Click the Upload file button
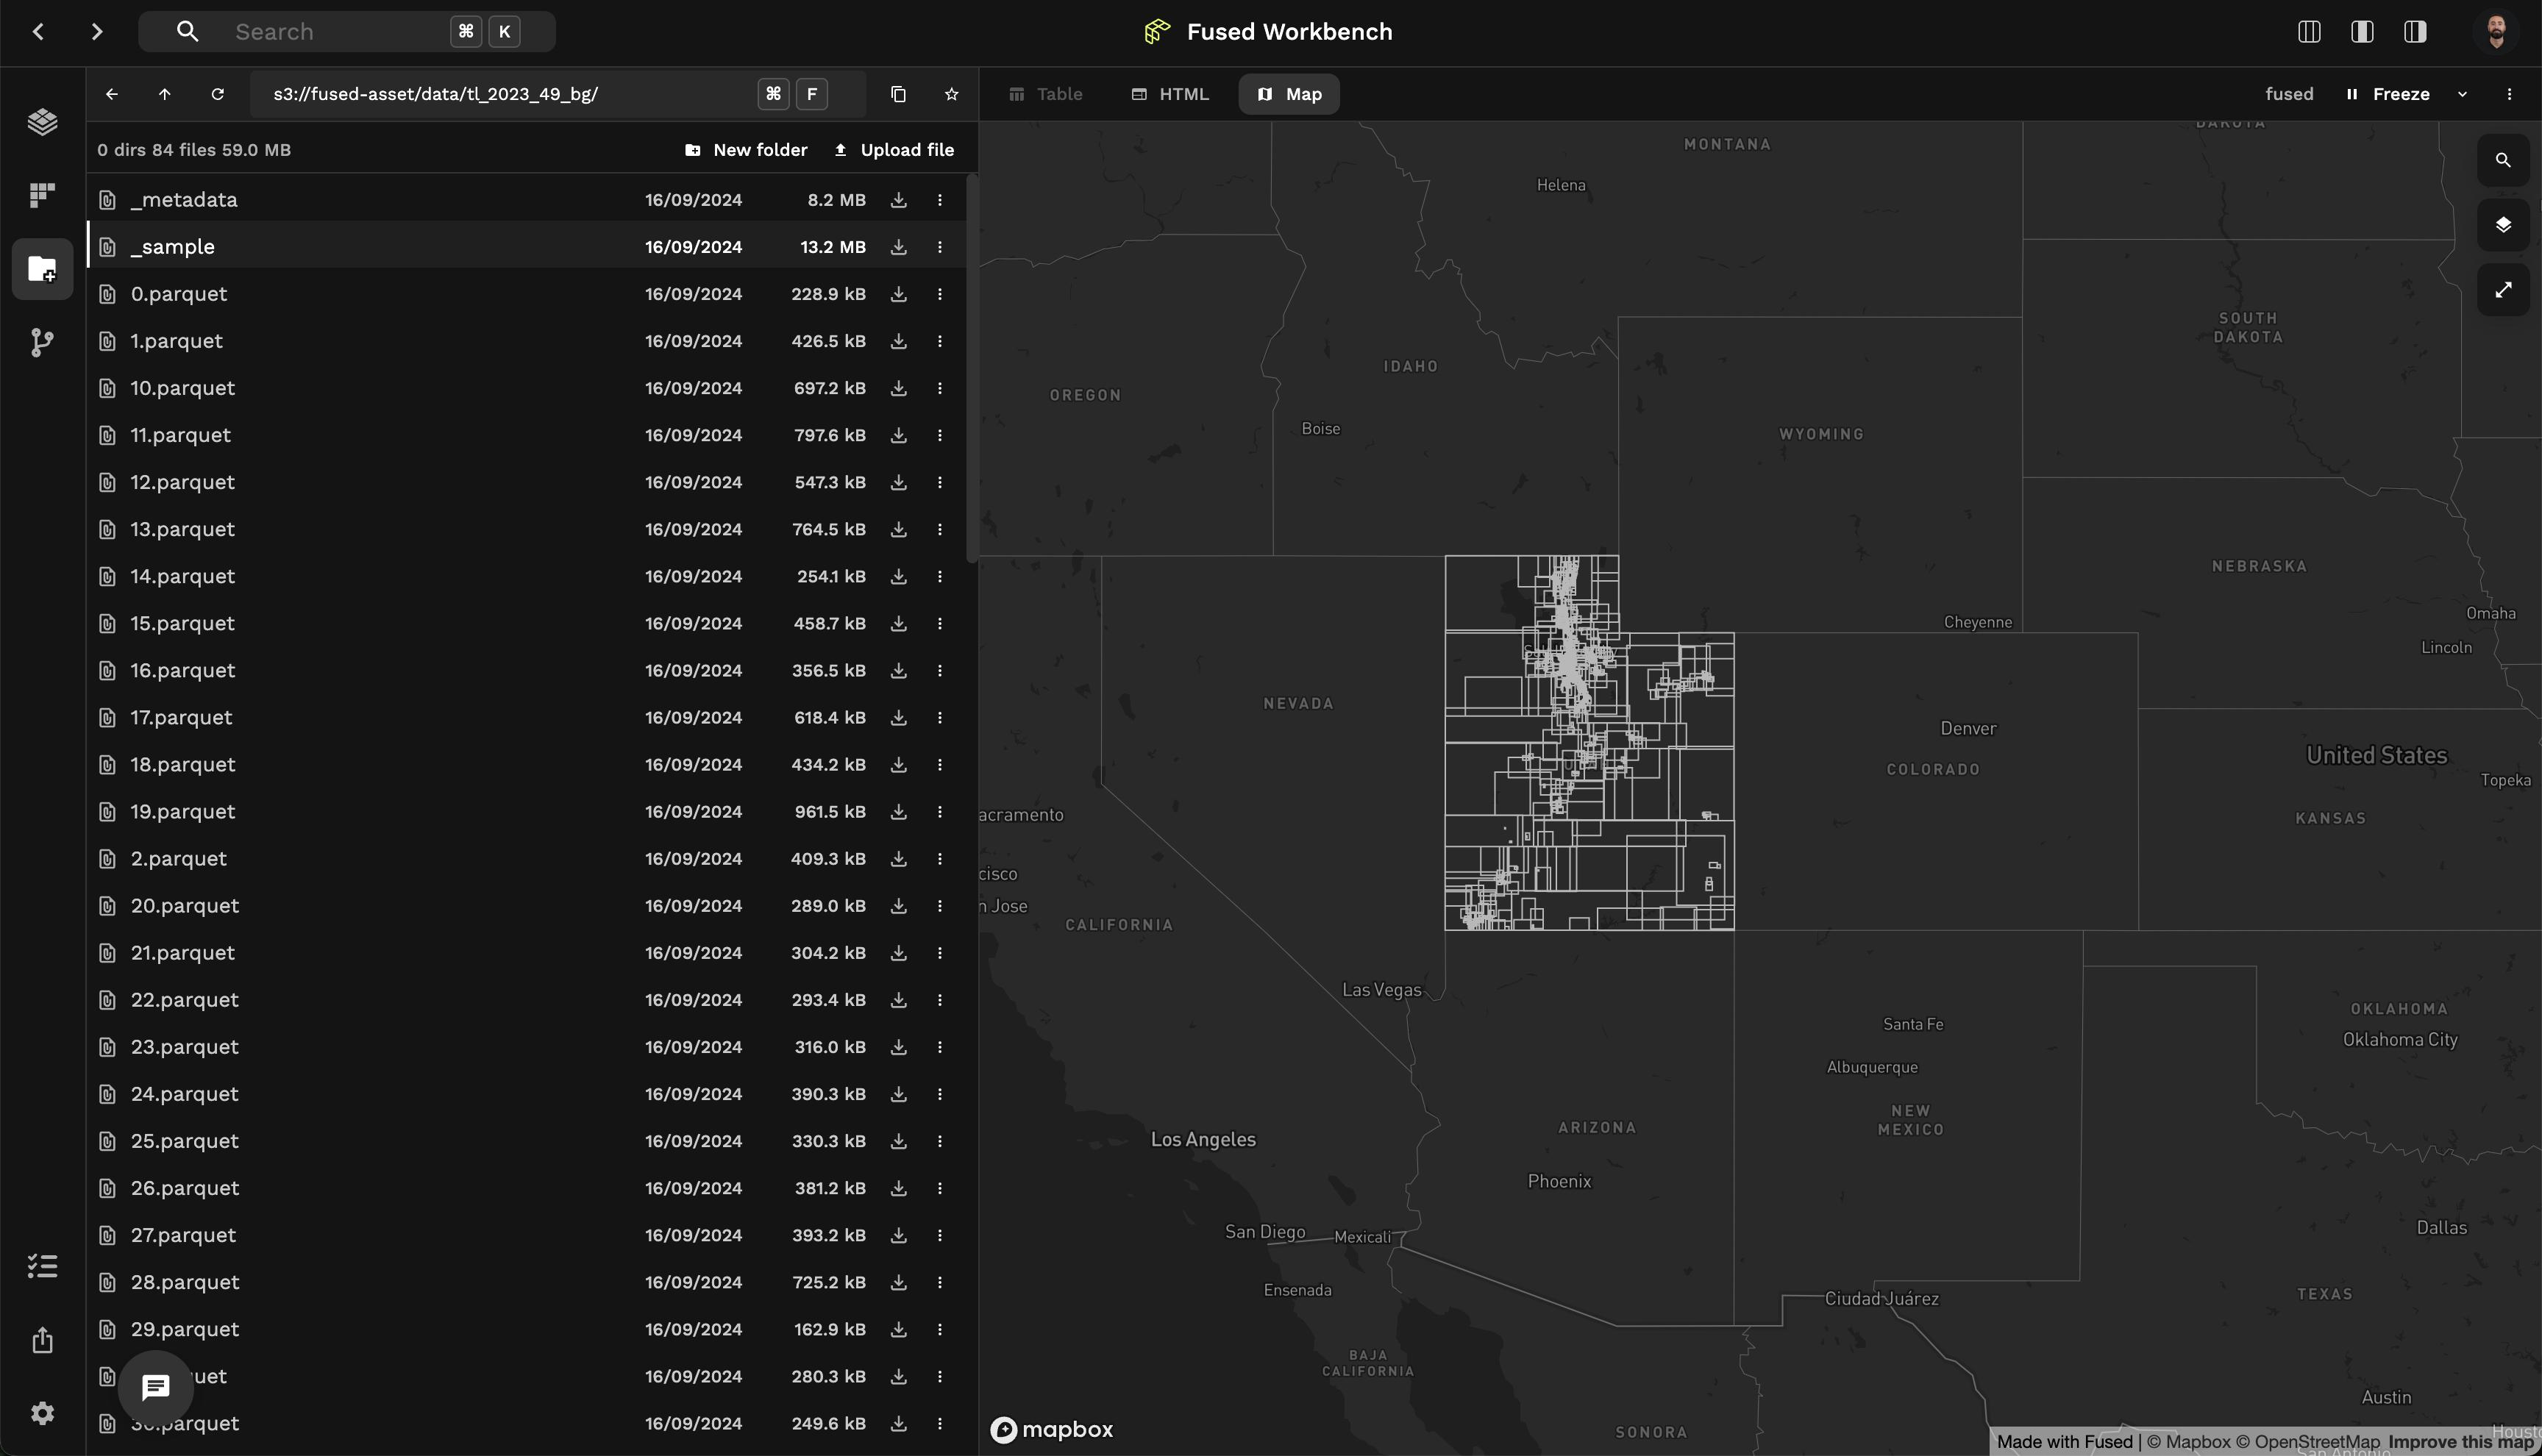 click(x=894, y=150)
